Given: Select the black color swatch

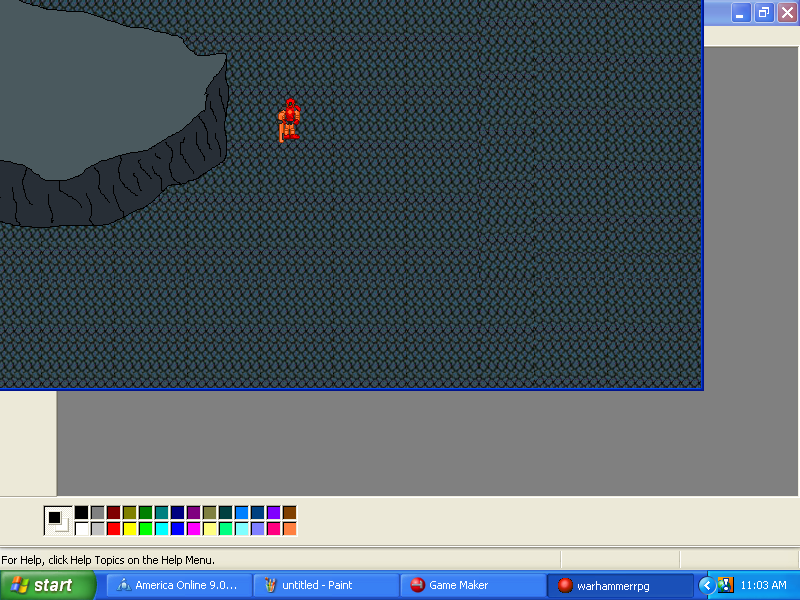Looking at the screenshot, I should tap(81, 511).
